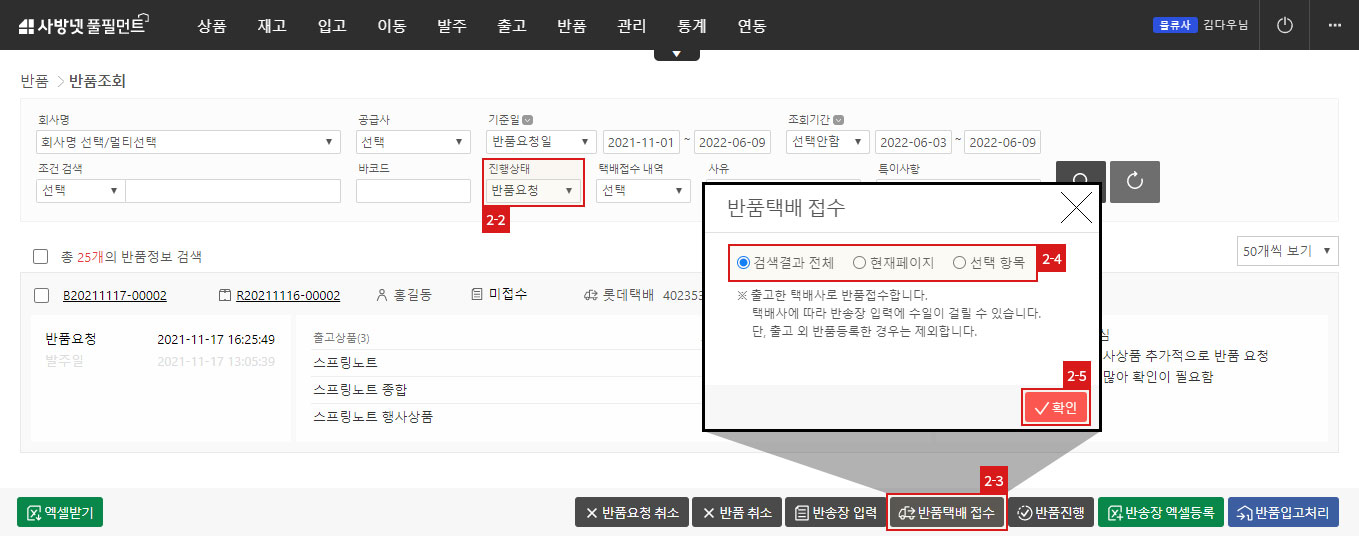
Task: Click the 엑셀받기 Excel download button
Action: [60, 512]
